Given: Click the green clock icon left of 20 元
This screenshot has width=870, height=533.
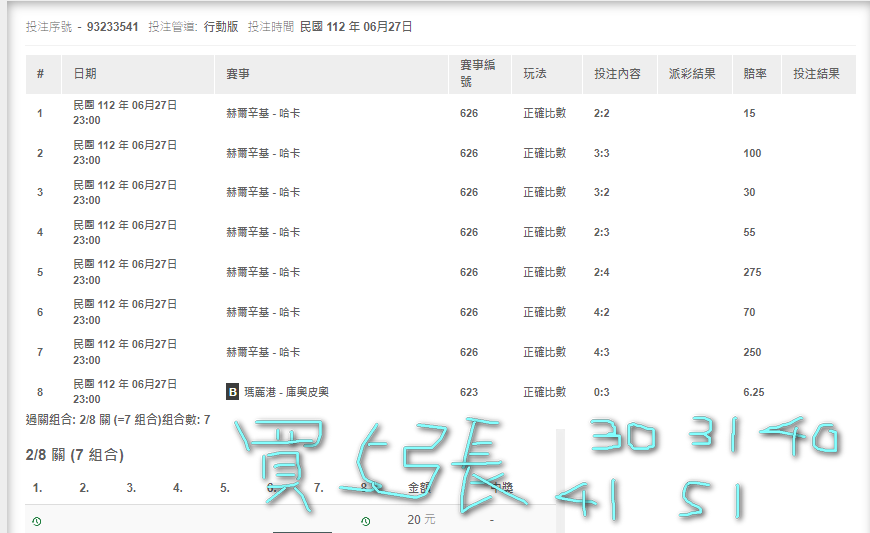Looking at the screenshot, I should [x=366, y=521].
